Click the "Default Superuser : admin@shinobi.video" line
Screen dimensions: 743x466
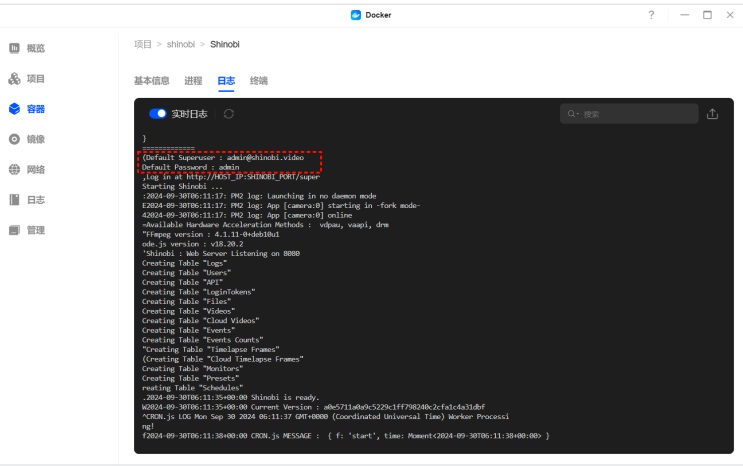coord(223,157)
